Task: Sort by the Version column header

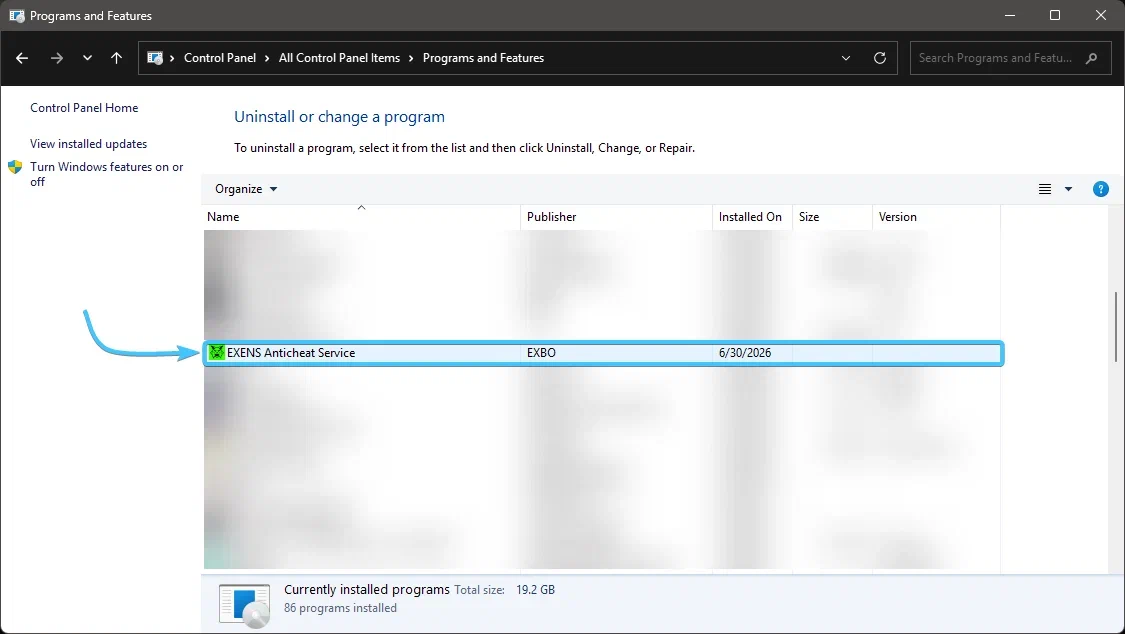Action: pos(936,217)
